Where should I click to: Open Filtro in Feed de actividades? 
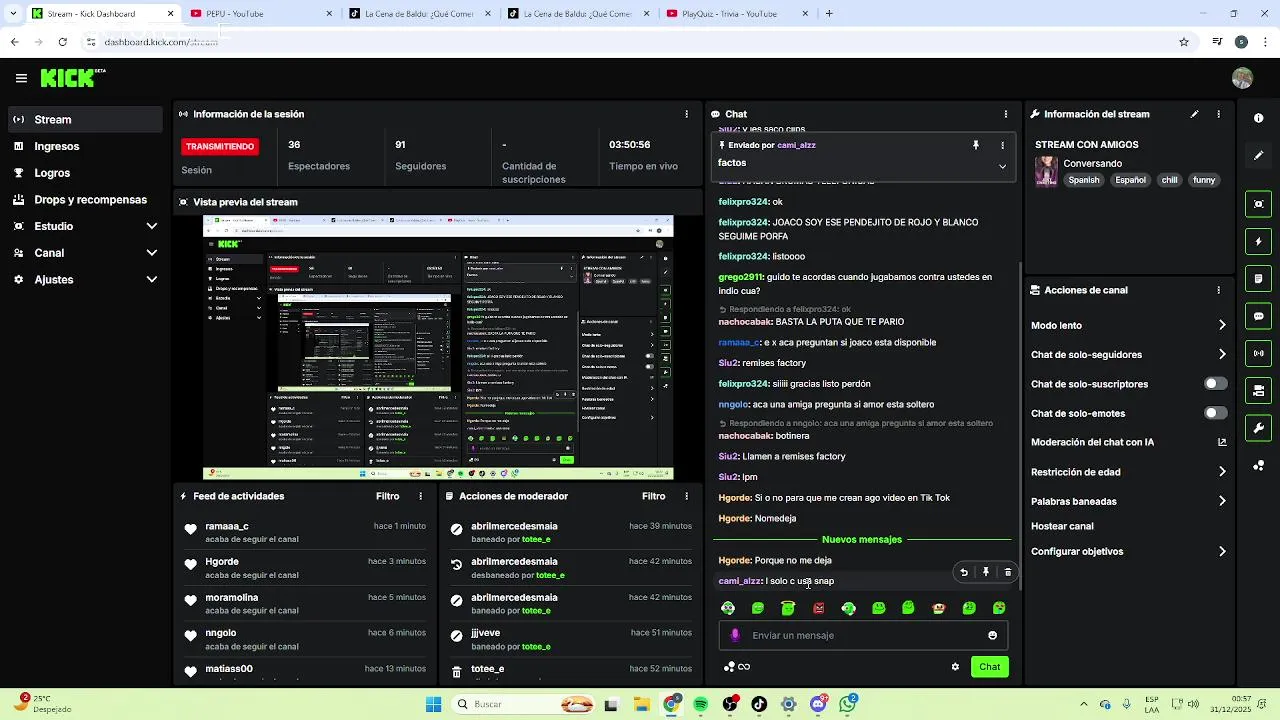[387, 496]
